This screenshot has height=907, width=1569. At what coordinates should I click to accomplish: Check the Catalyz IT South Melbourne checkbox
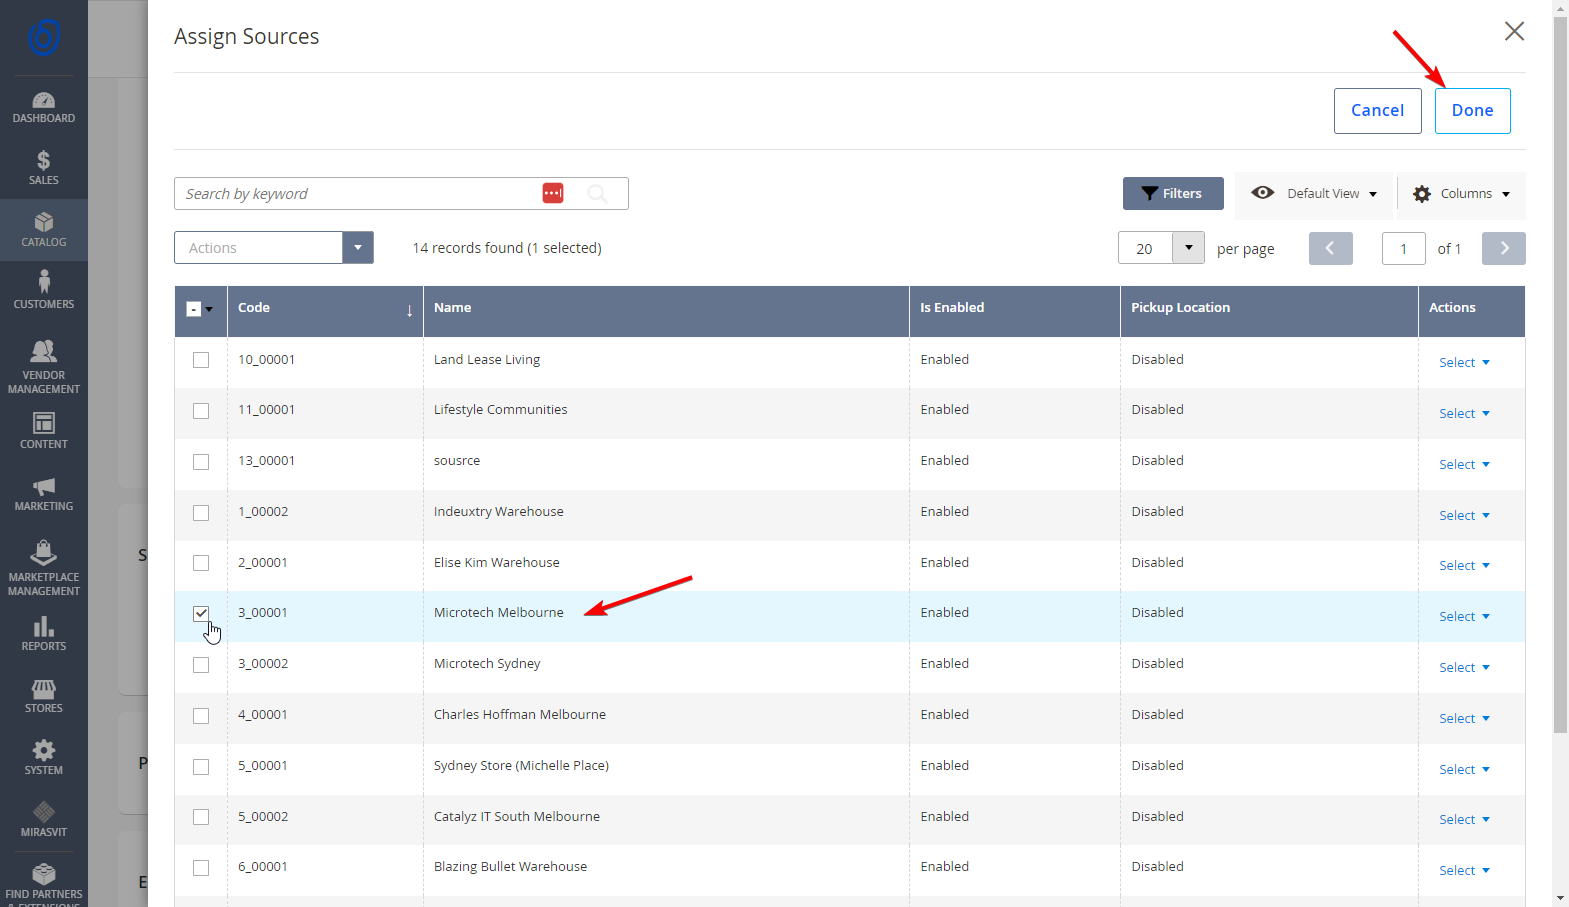point(201,817)
